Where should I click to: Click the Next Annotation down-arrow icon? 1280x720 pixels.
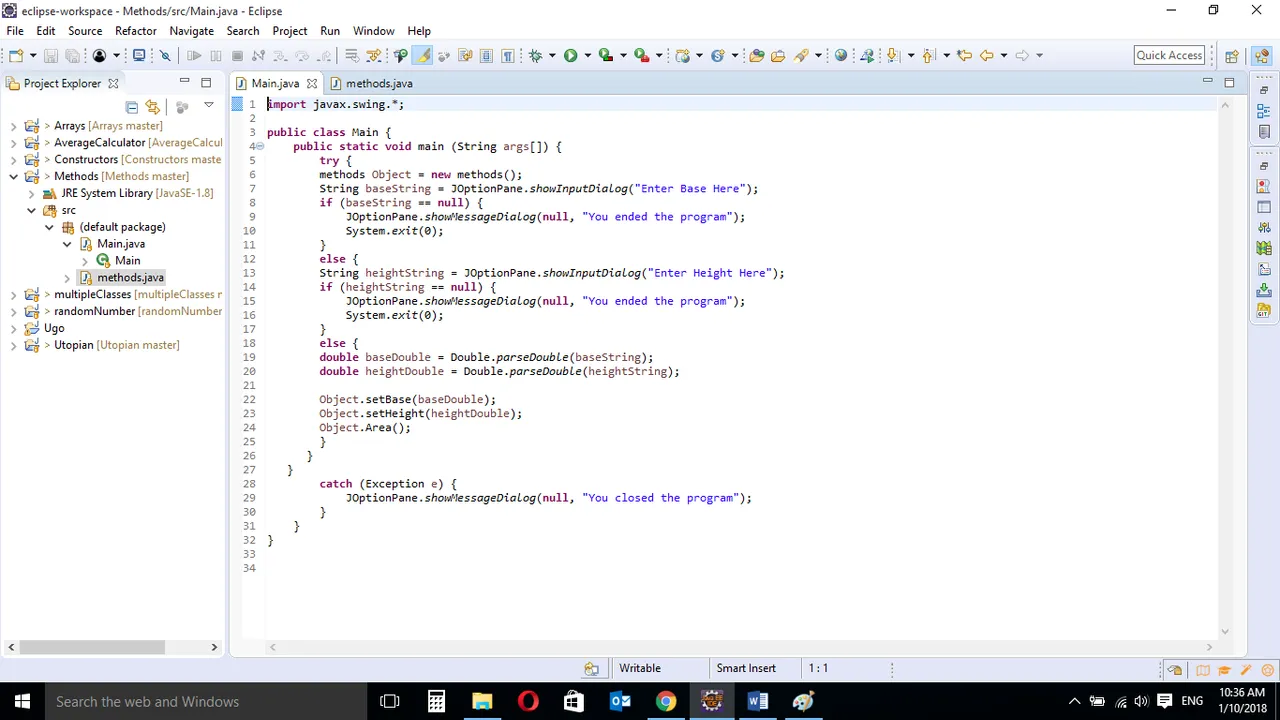pyautogui.click(x=893, y=55)
